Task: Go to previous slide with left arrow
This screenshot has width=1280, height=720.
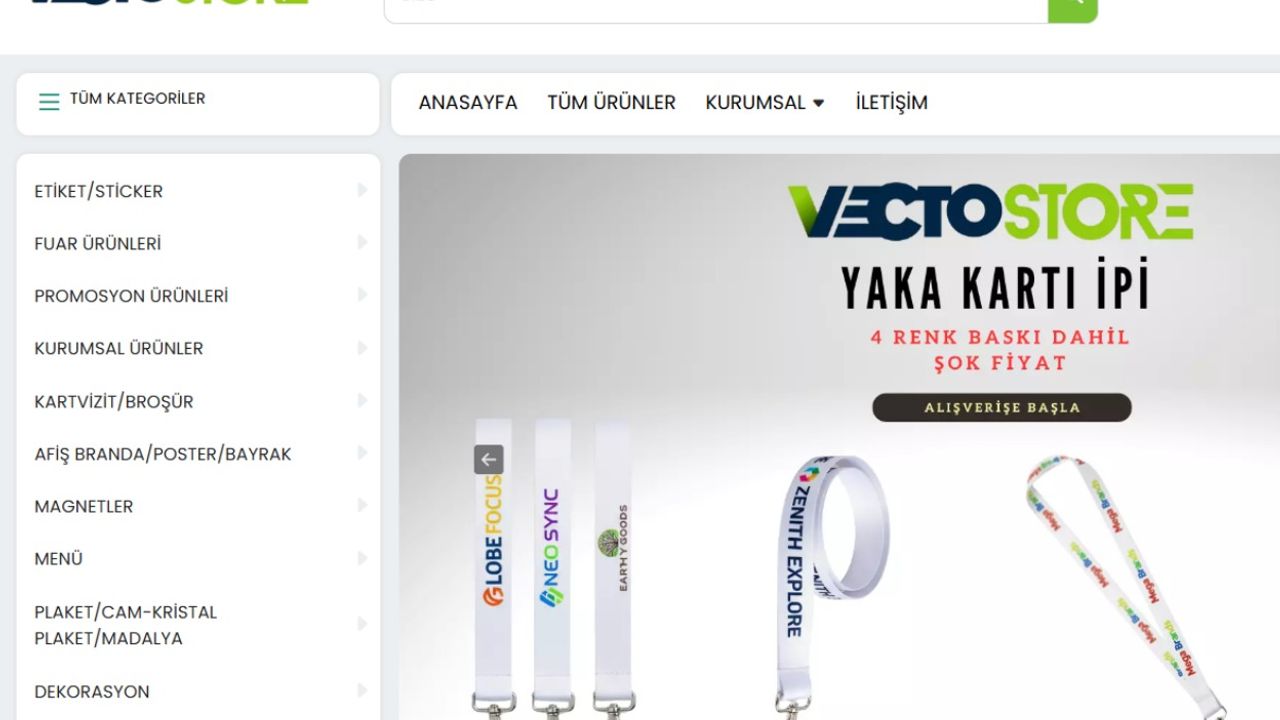Action: coord(488,460)
